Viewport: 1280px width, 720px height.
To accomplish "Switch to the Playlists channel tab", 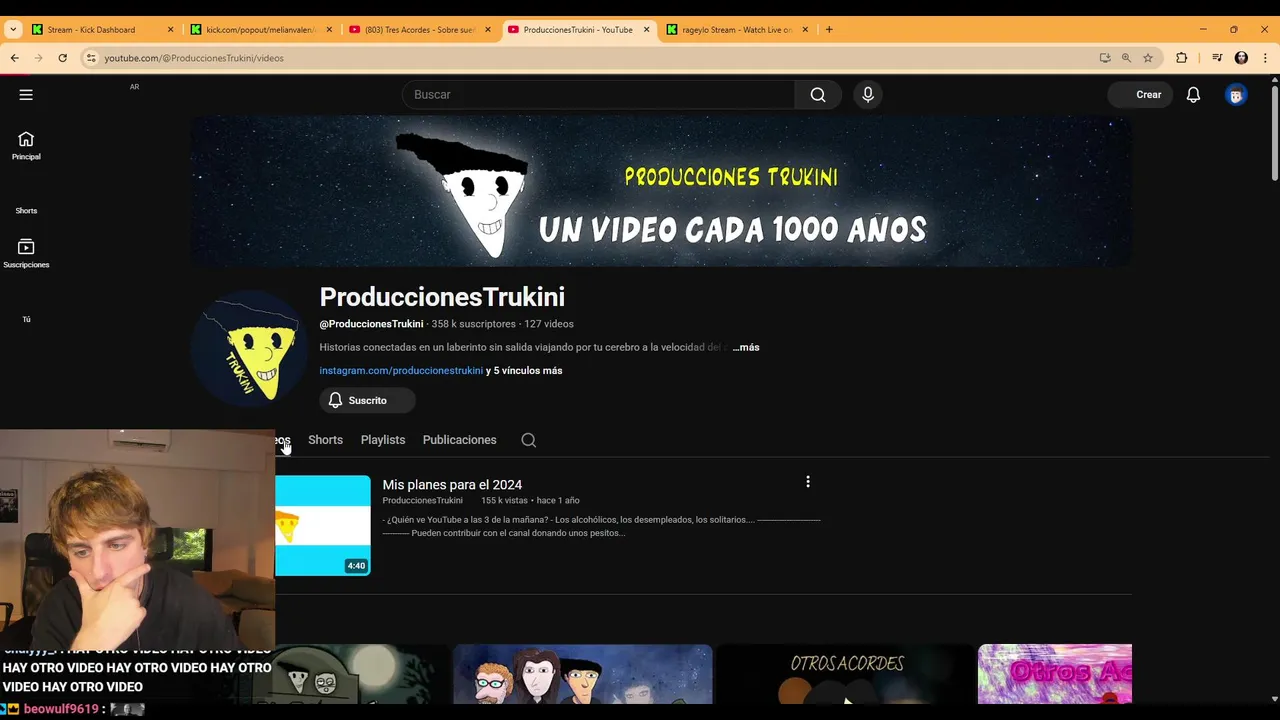I will (383, 440).
